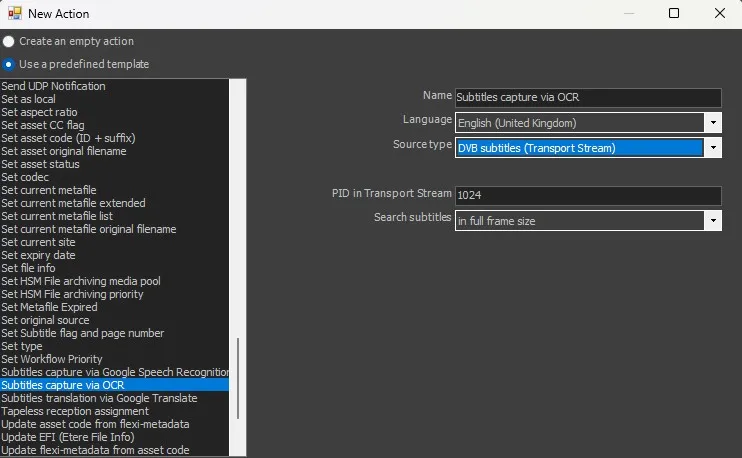Choose 'Subtitles capture via Google Speech Recognition'
742x458 pixels.
[x=115, y=372]
